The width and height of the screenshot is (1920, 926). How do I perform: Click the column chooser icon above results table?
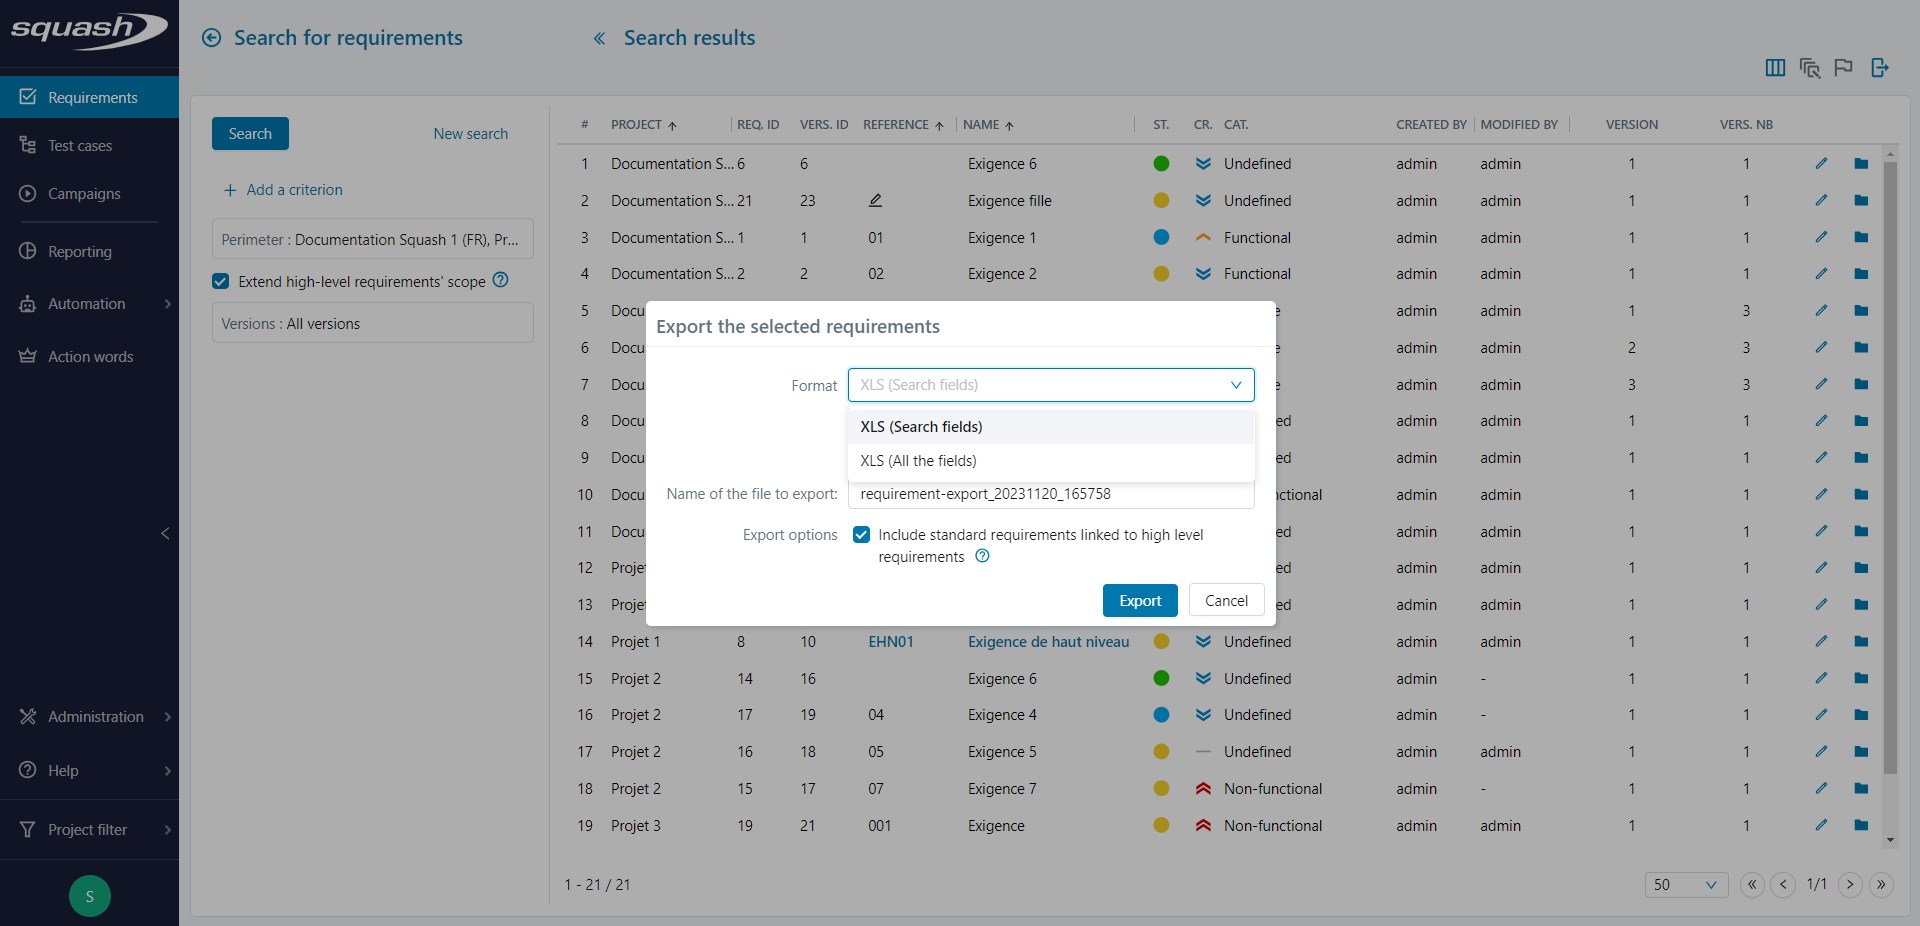click(1775, 67)
